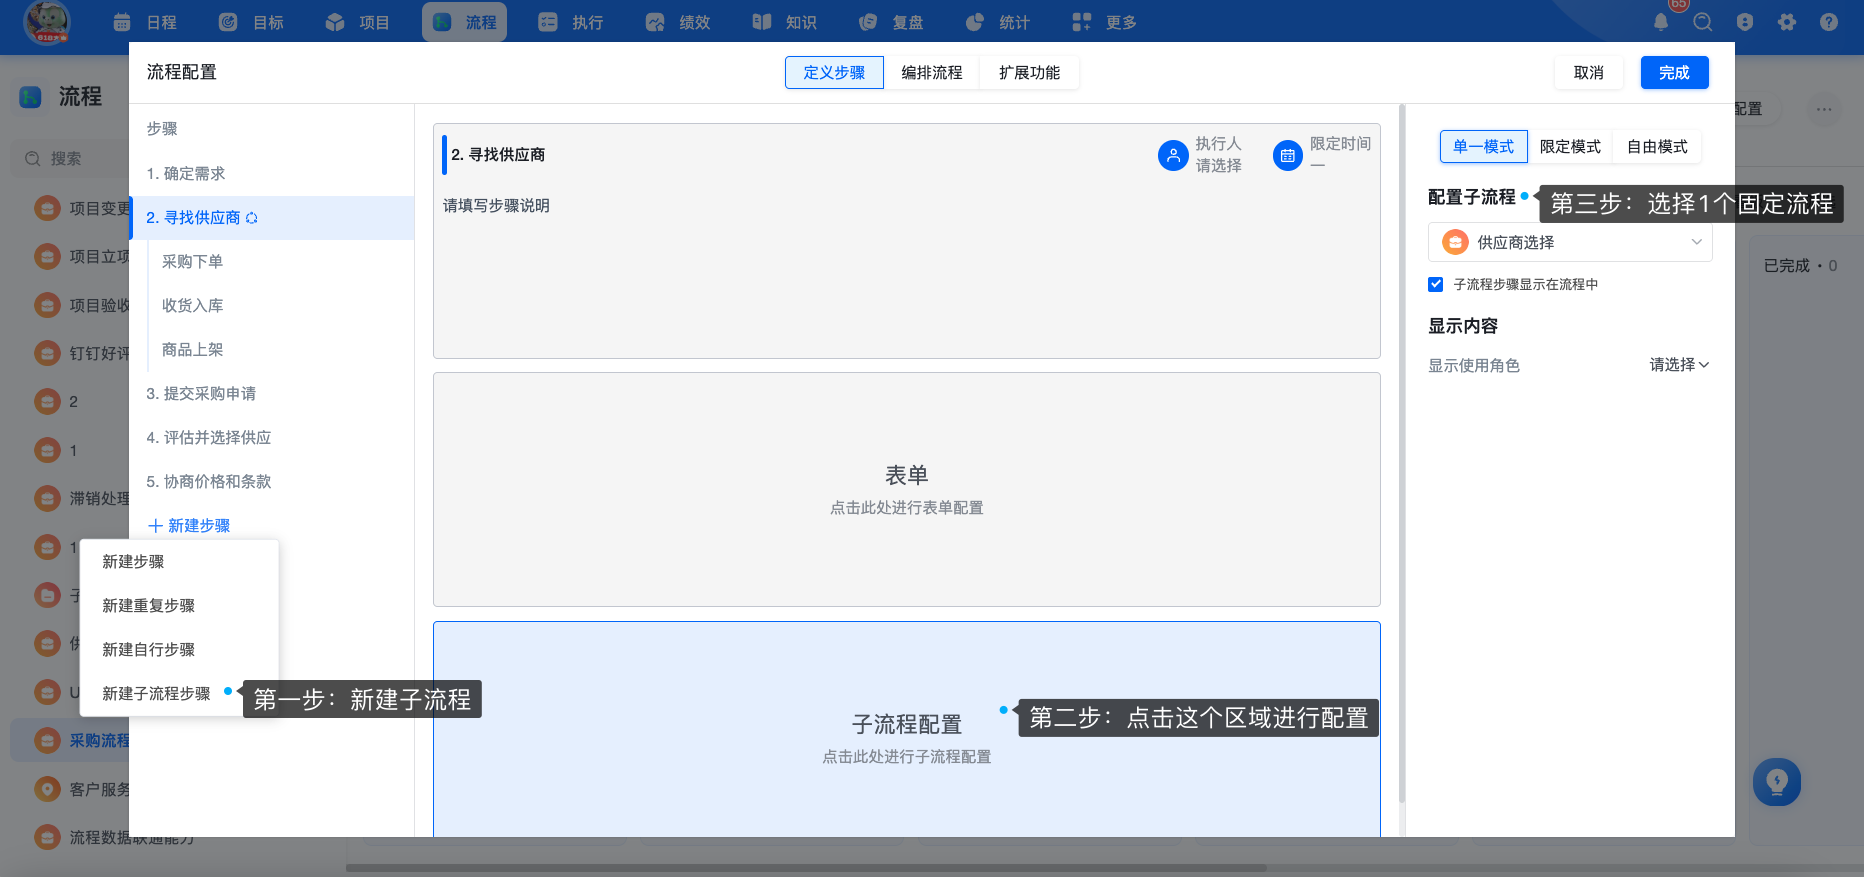Open the search magnifier in the top bar
Viewport: 1864px width, 877px height.
(x=1703, y=22)
